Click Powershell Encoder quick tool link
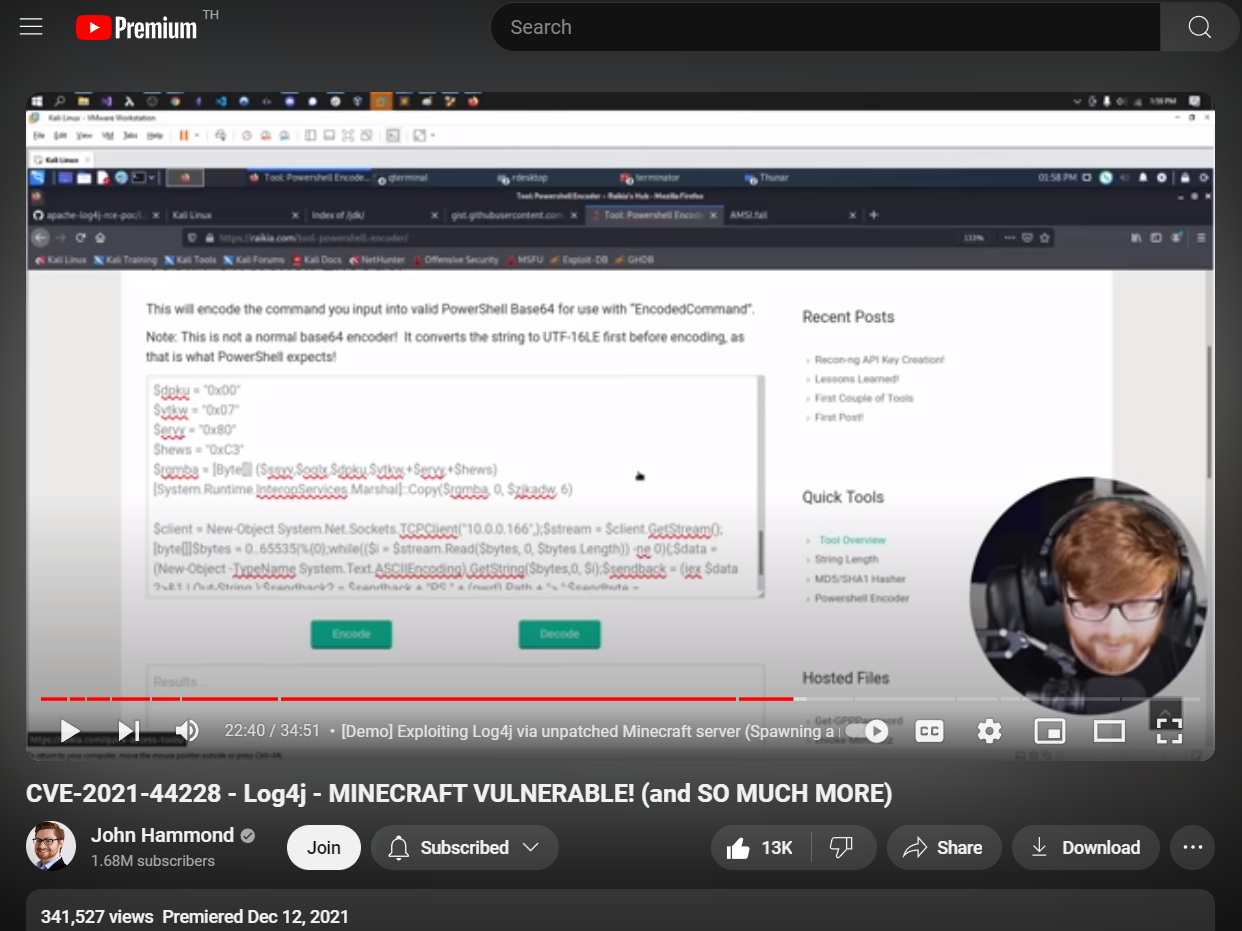 click(862, 598)
